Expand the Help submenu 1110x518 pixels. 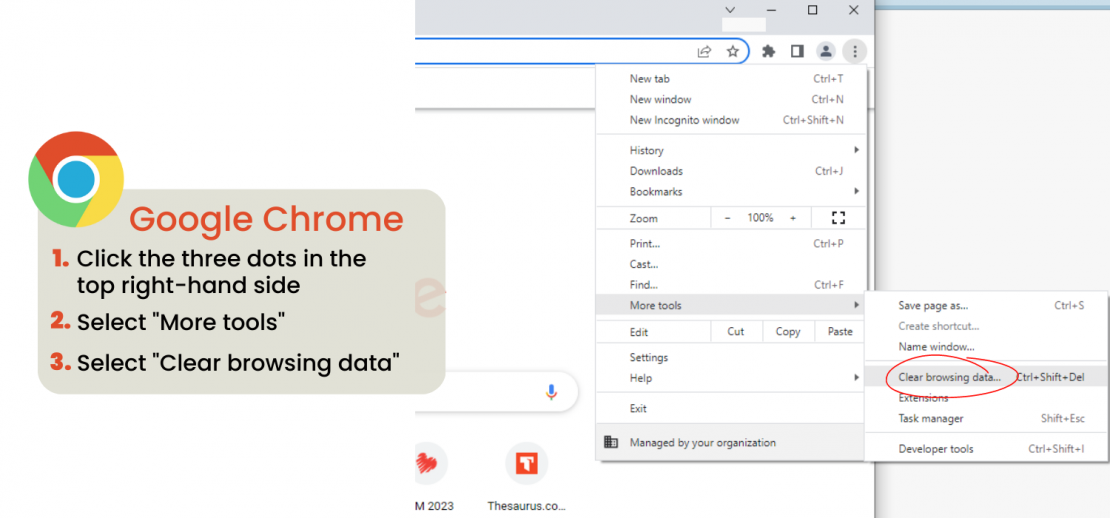pyautogui.click(x=731, y=378)
